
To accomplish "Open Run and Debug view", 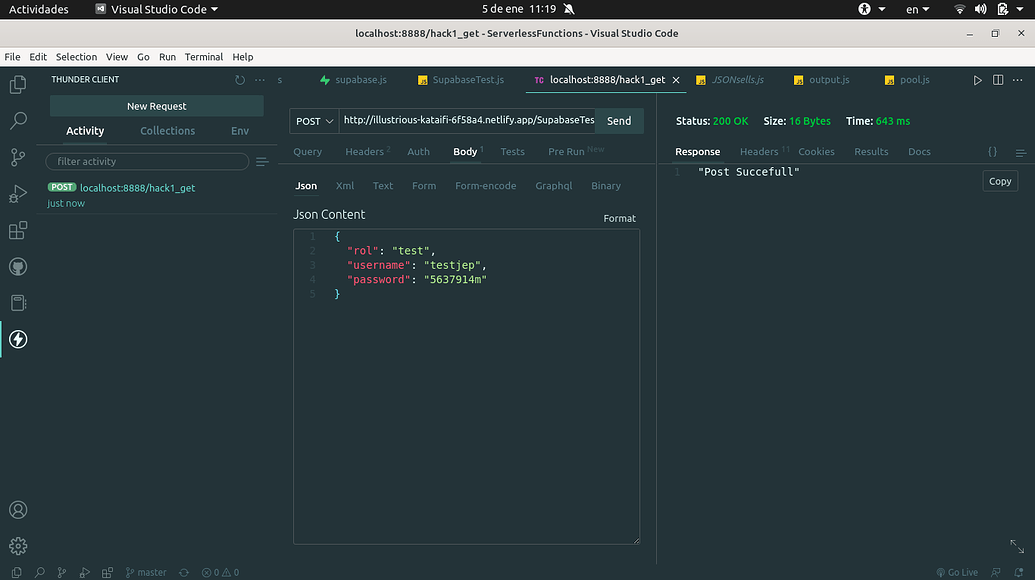I will point(18,193).
